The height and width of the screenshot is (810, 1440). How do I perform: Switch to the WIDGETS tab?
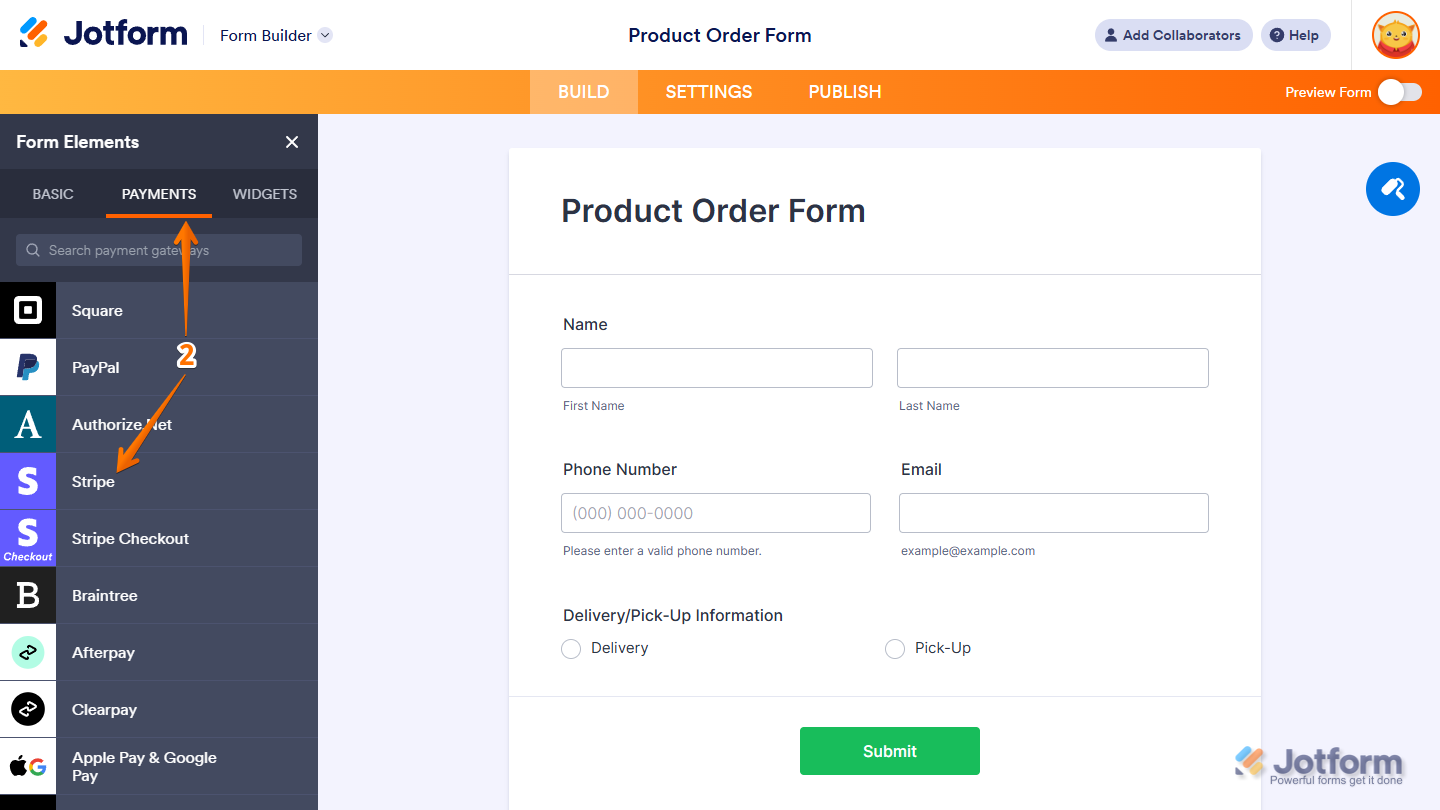tap(264, 194)
